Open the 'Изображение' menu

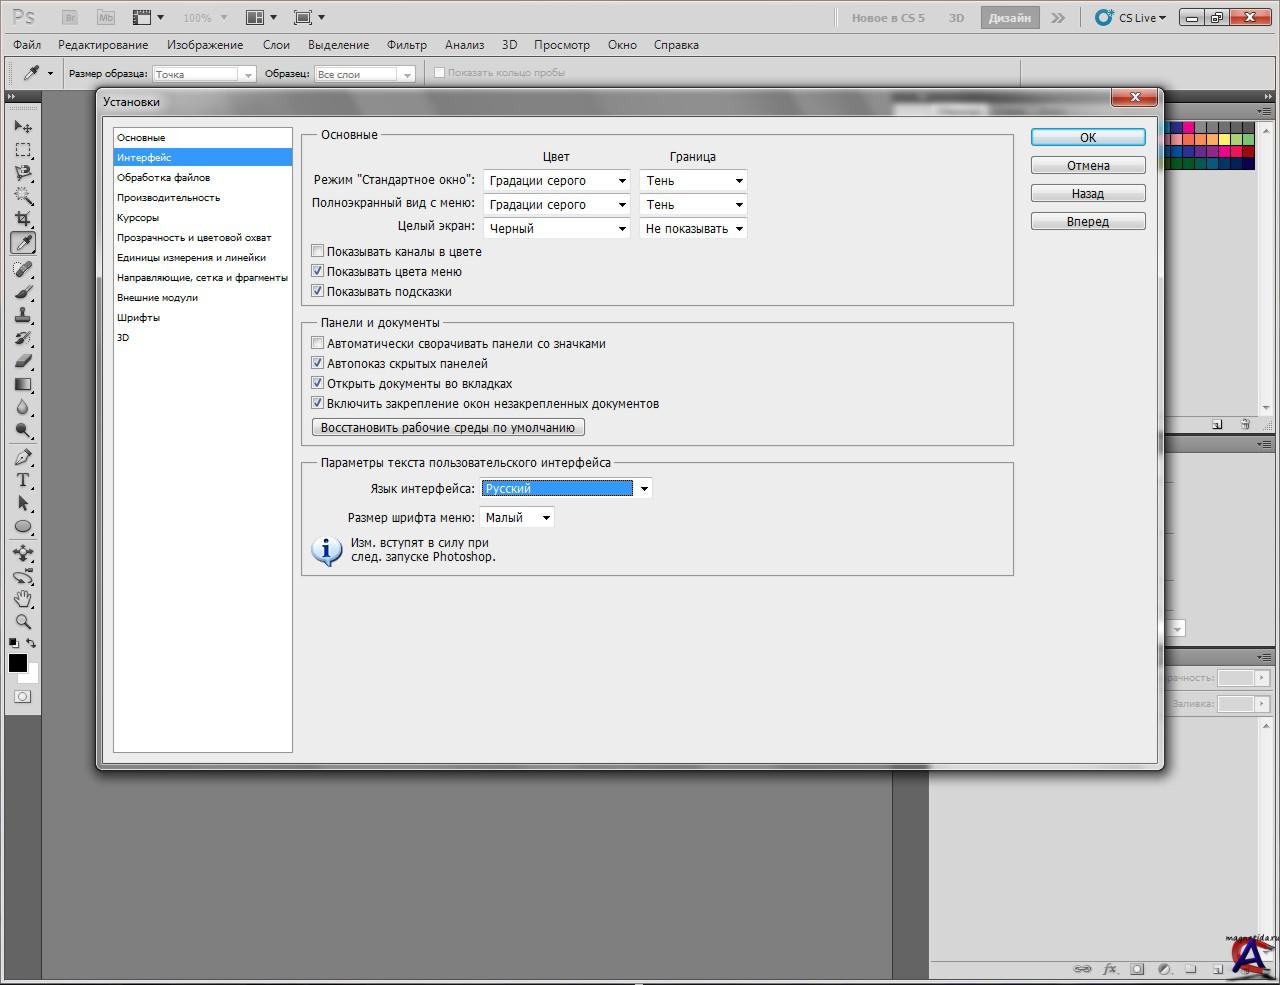[x=205, y=45]
